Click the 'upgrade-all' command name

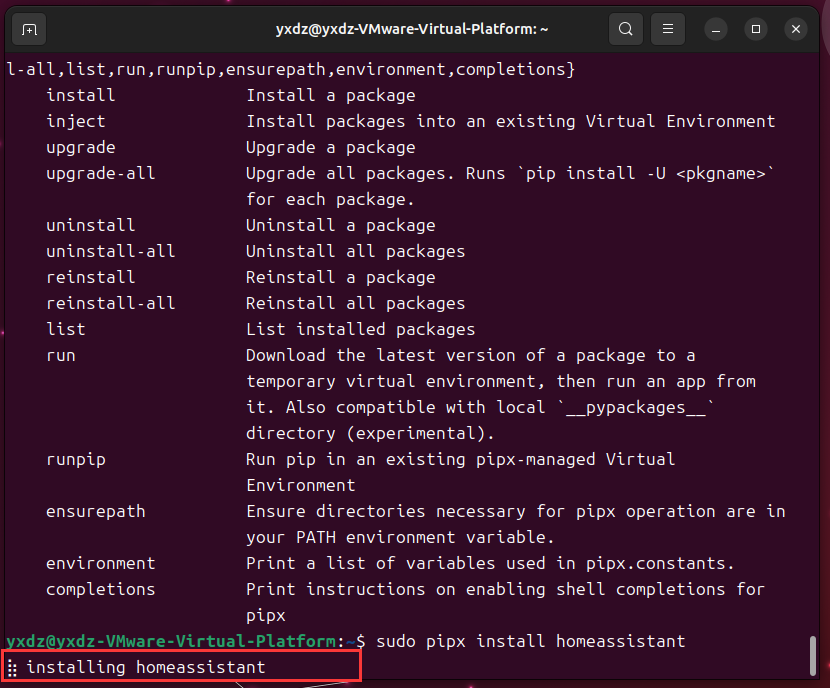coord(101,173)
